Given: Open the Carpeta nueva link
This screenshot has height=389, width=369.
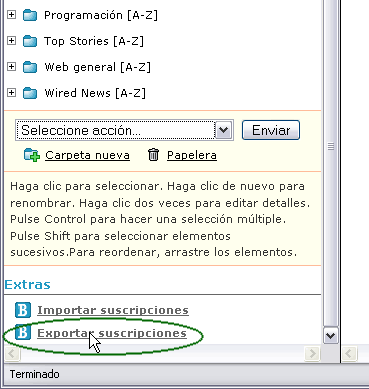Looking at the screenshot, I should tap(87, 155).
